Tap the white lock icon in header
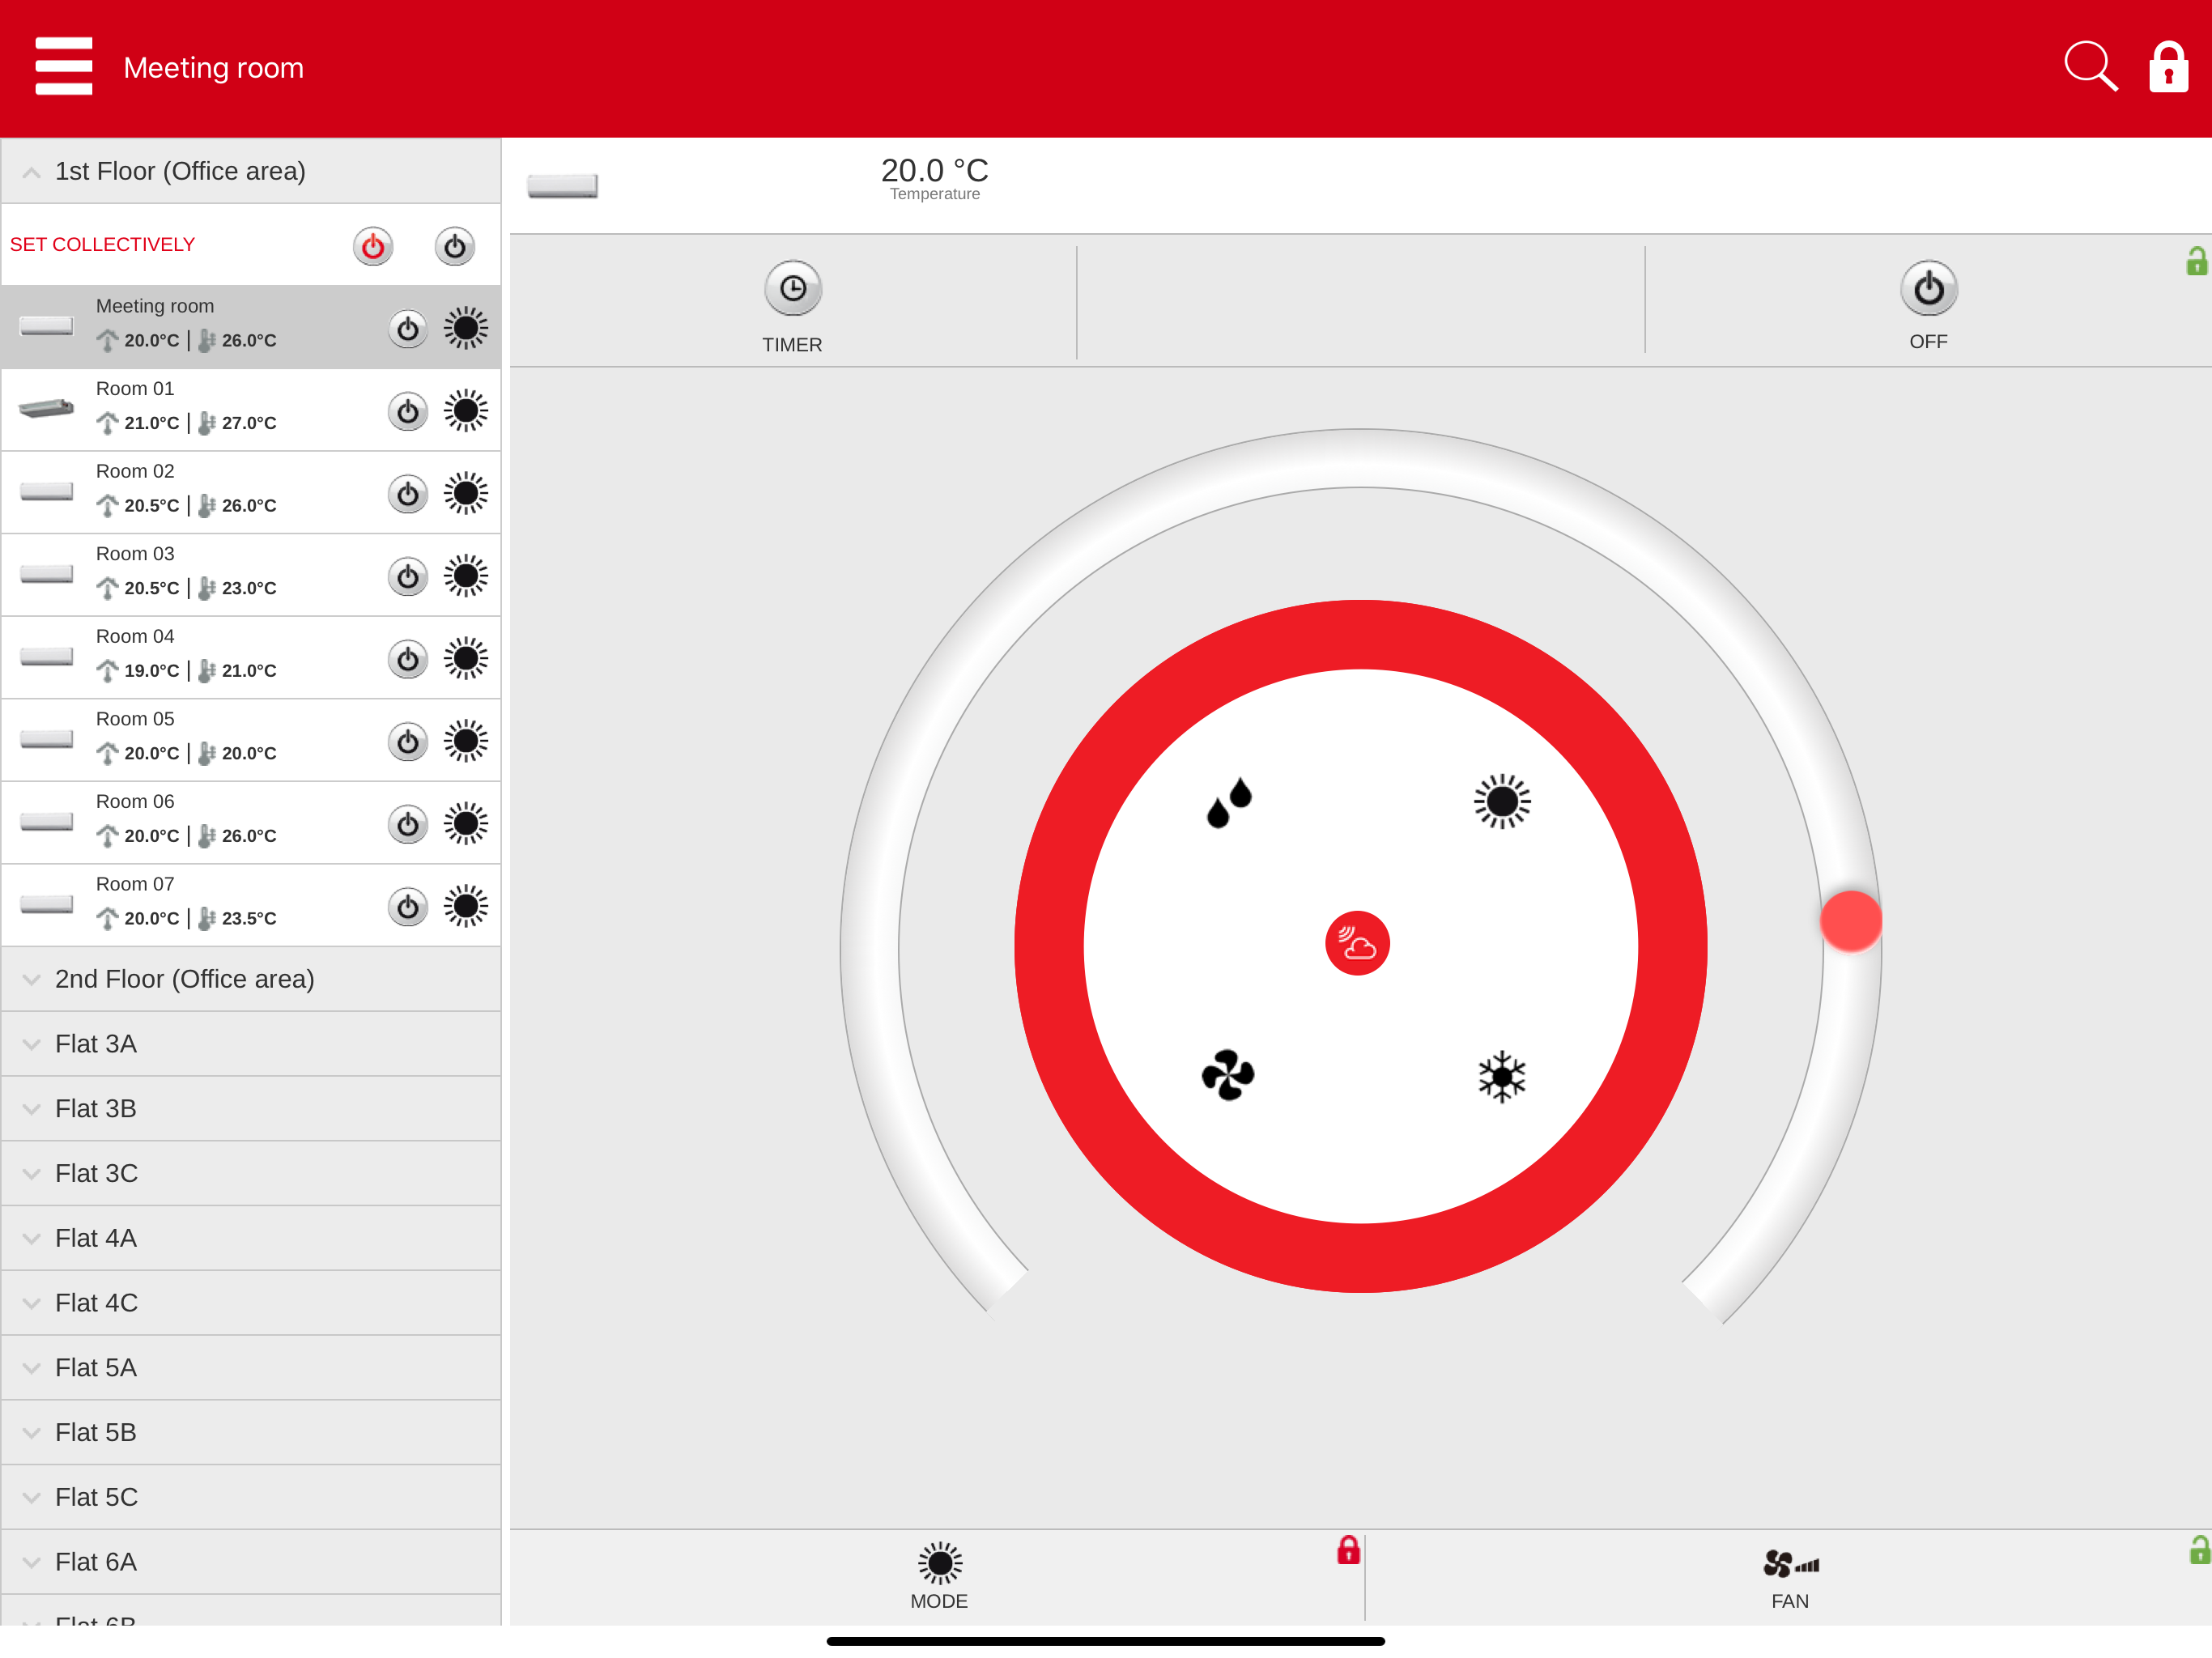 (x=2168, y=66)
